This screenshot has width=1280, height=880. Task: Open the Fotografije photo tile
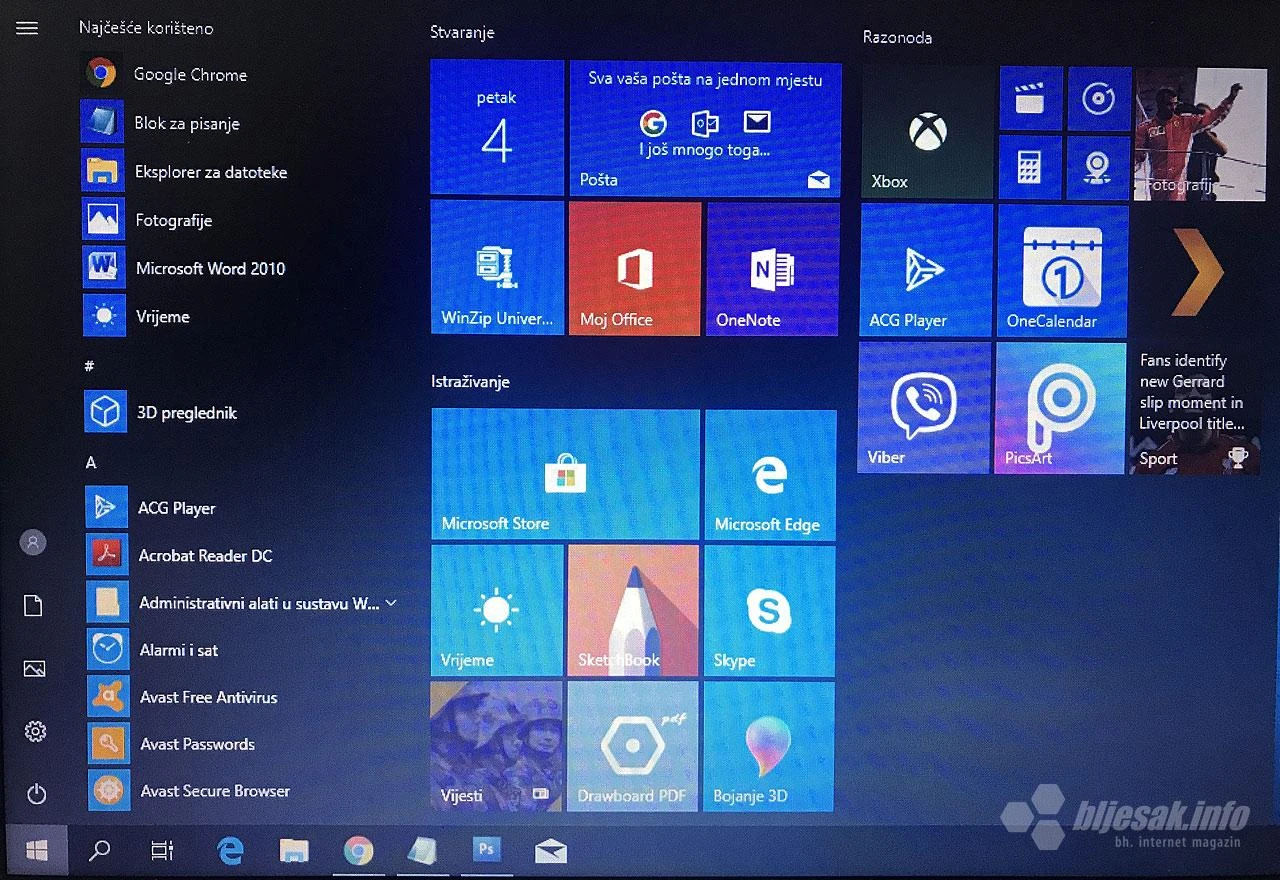[1200, 134]
